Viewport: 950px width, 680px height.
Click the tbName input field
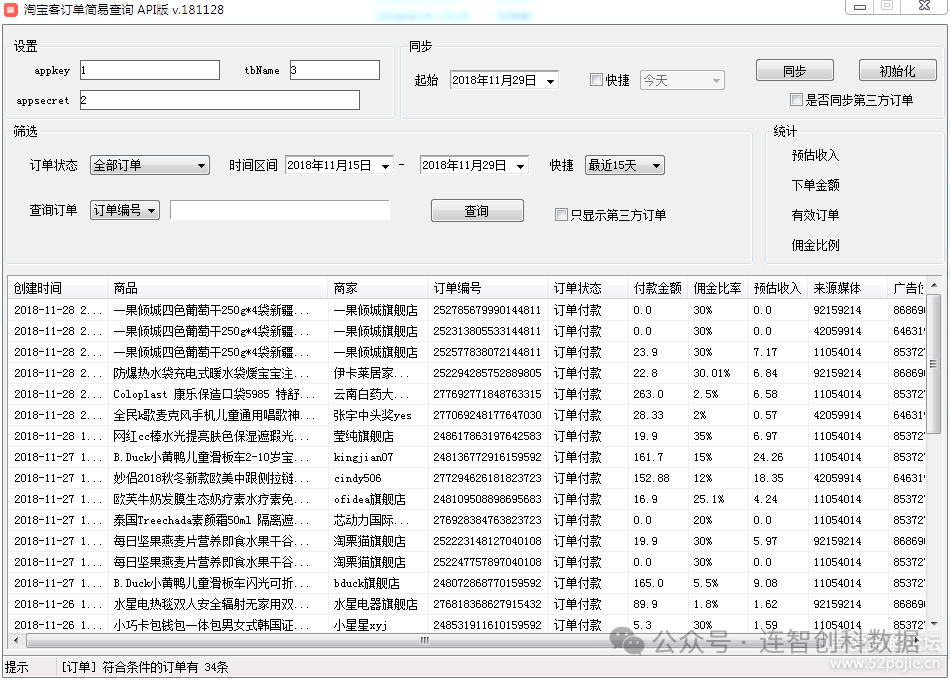334,70
